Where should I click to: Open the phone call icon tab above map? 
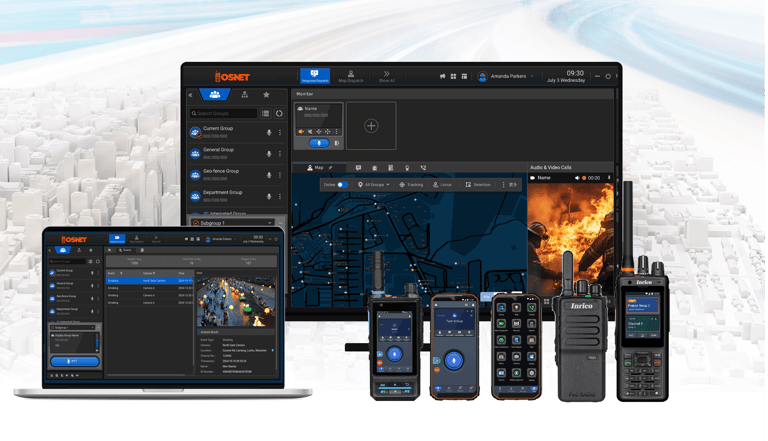pyautogui.click(x=423, y=168)
